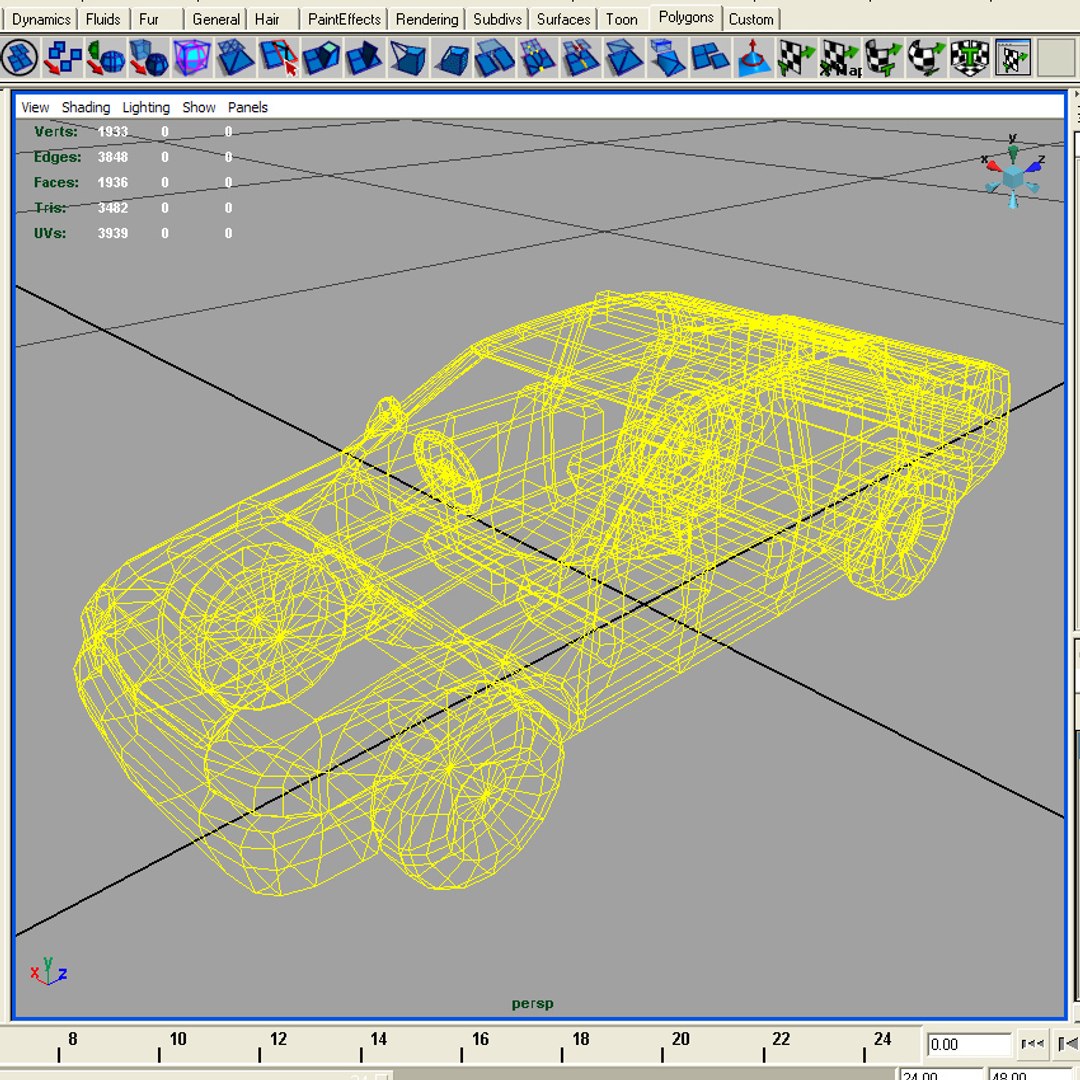Click the step back playback button
The image size is (1080, 1080).
(1067, 1044)
